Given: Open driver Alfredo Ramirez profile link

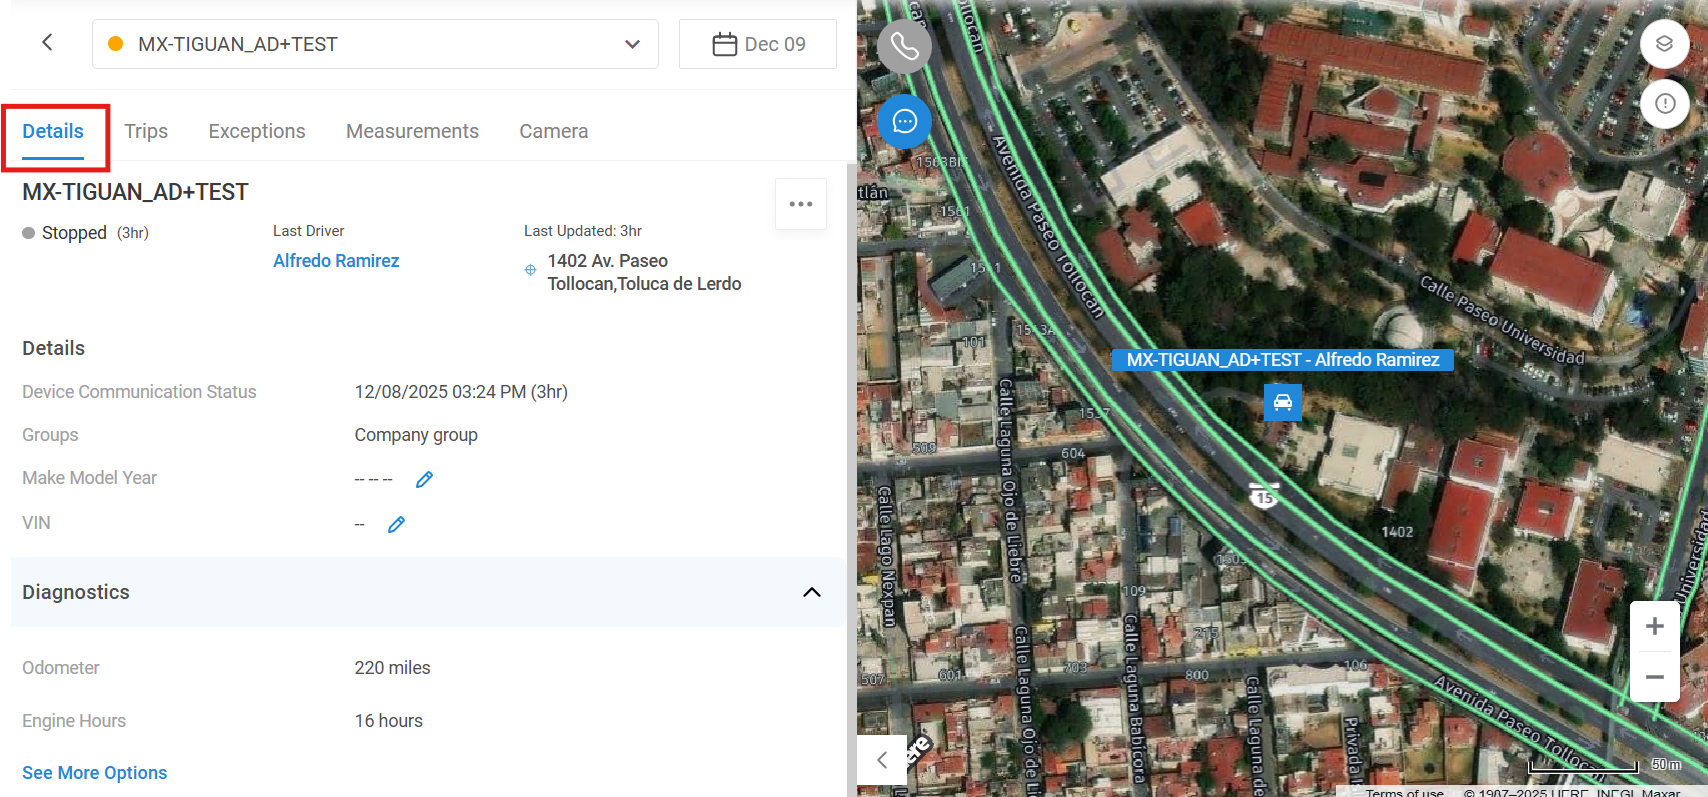Looking at the screenshot, I should pyautogui.click(x=336, y=261).
